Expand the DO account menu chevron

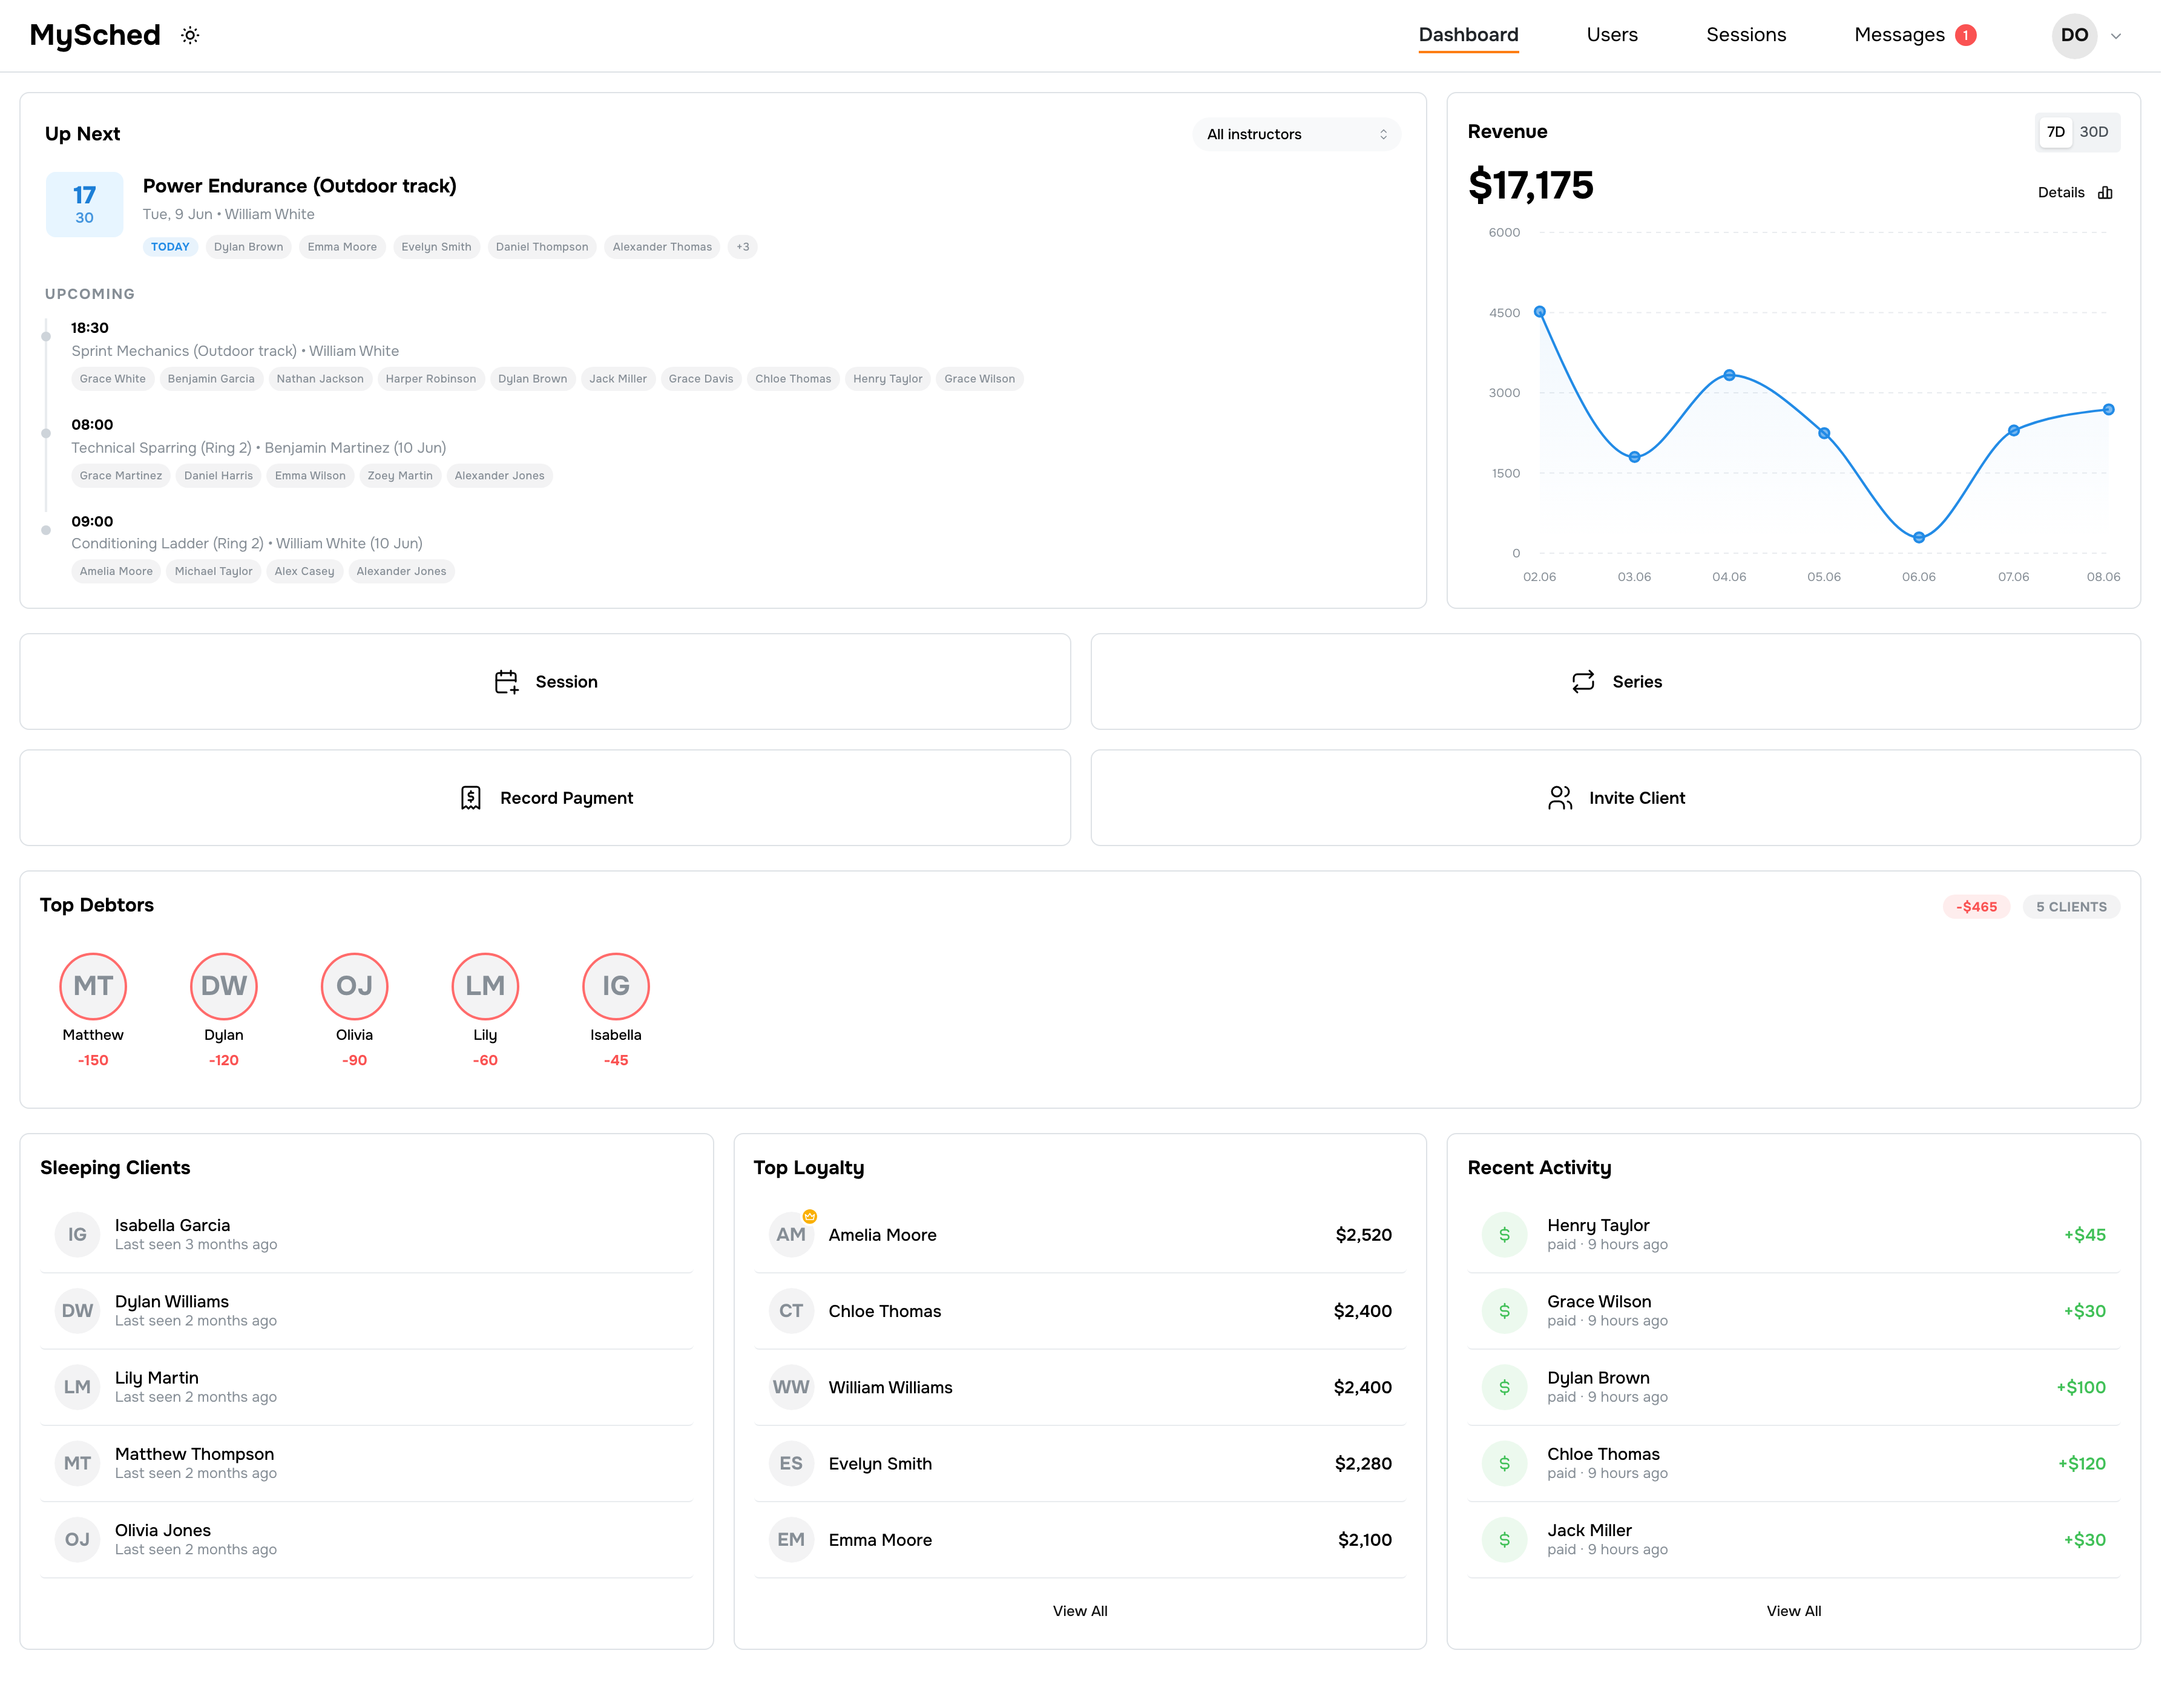coord(2133,36)
